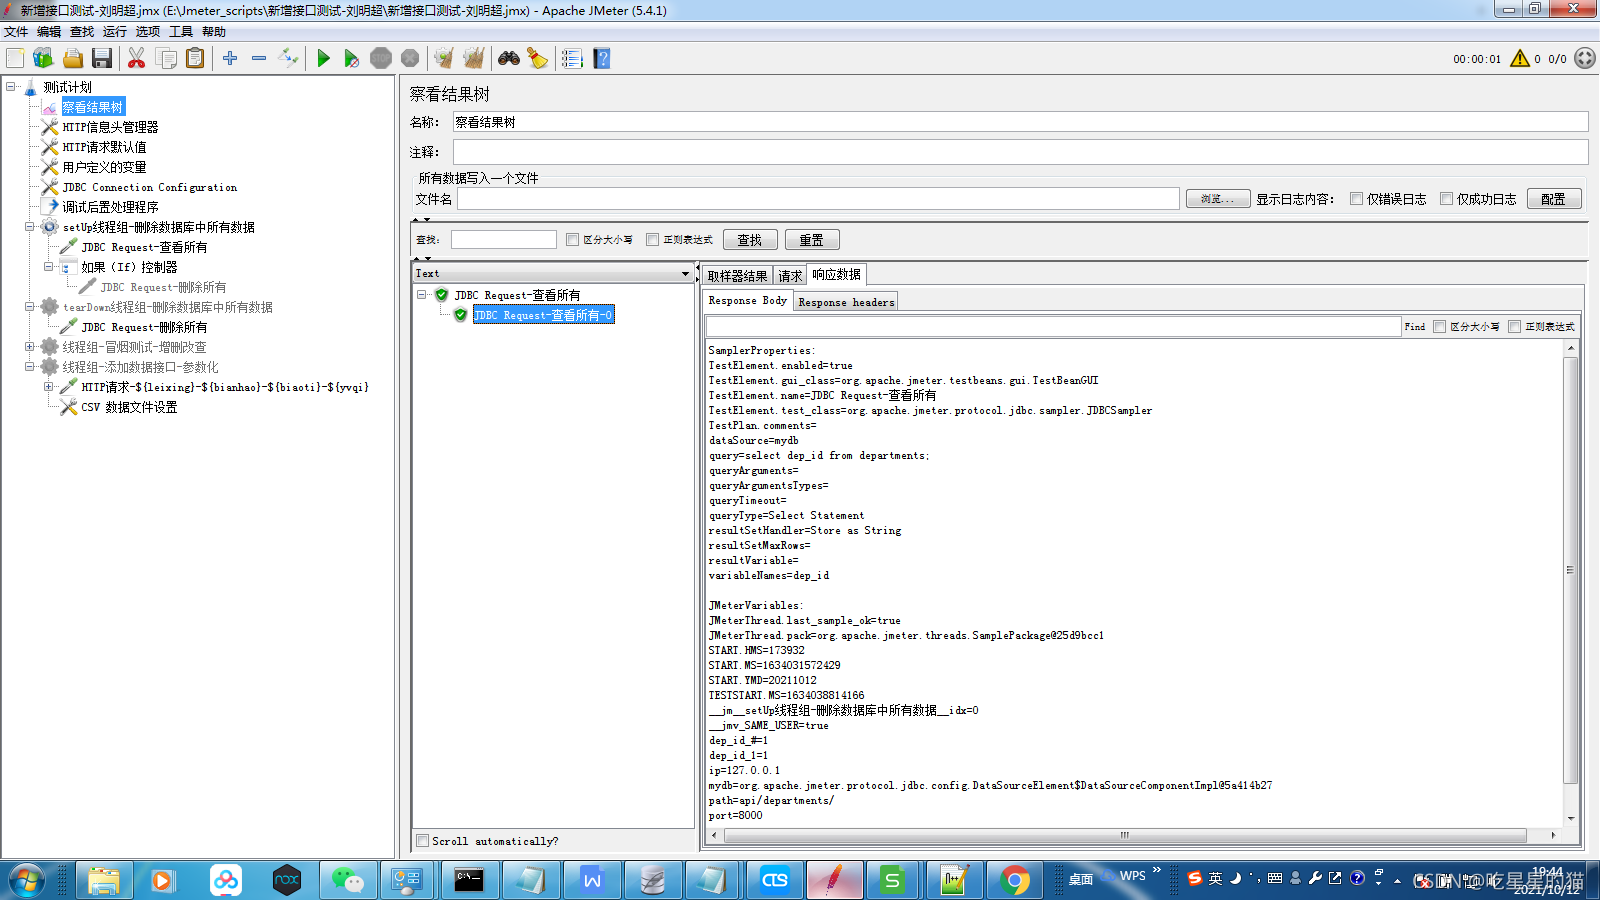Select CSV 数据文件设置 tree item
The height and width of the screenshot is (900, 1600).
tap(129, 407)
